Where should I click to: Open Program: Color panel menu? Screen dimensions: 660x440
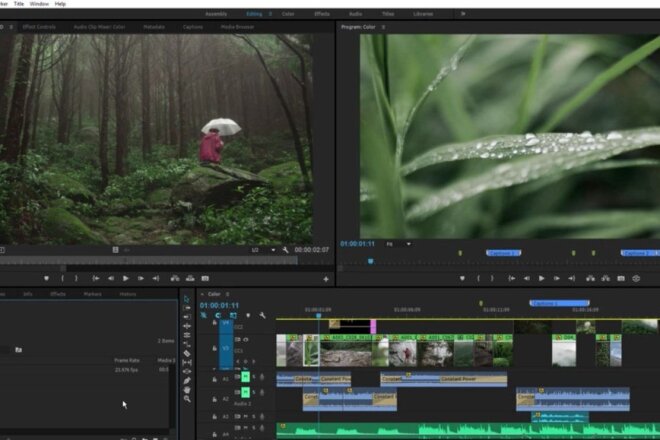[x=383, y=27]
